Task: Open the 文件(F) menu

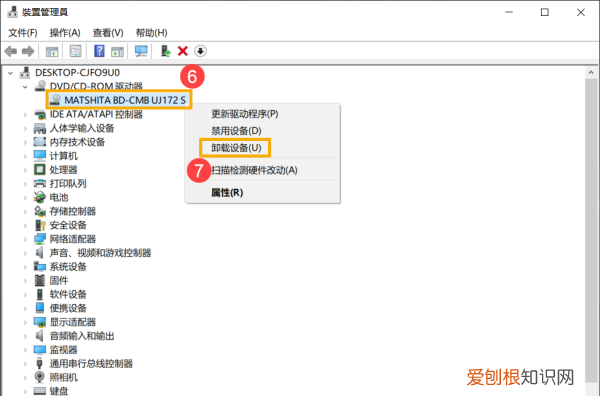Action: point(23,33)
